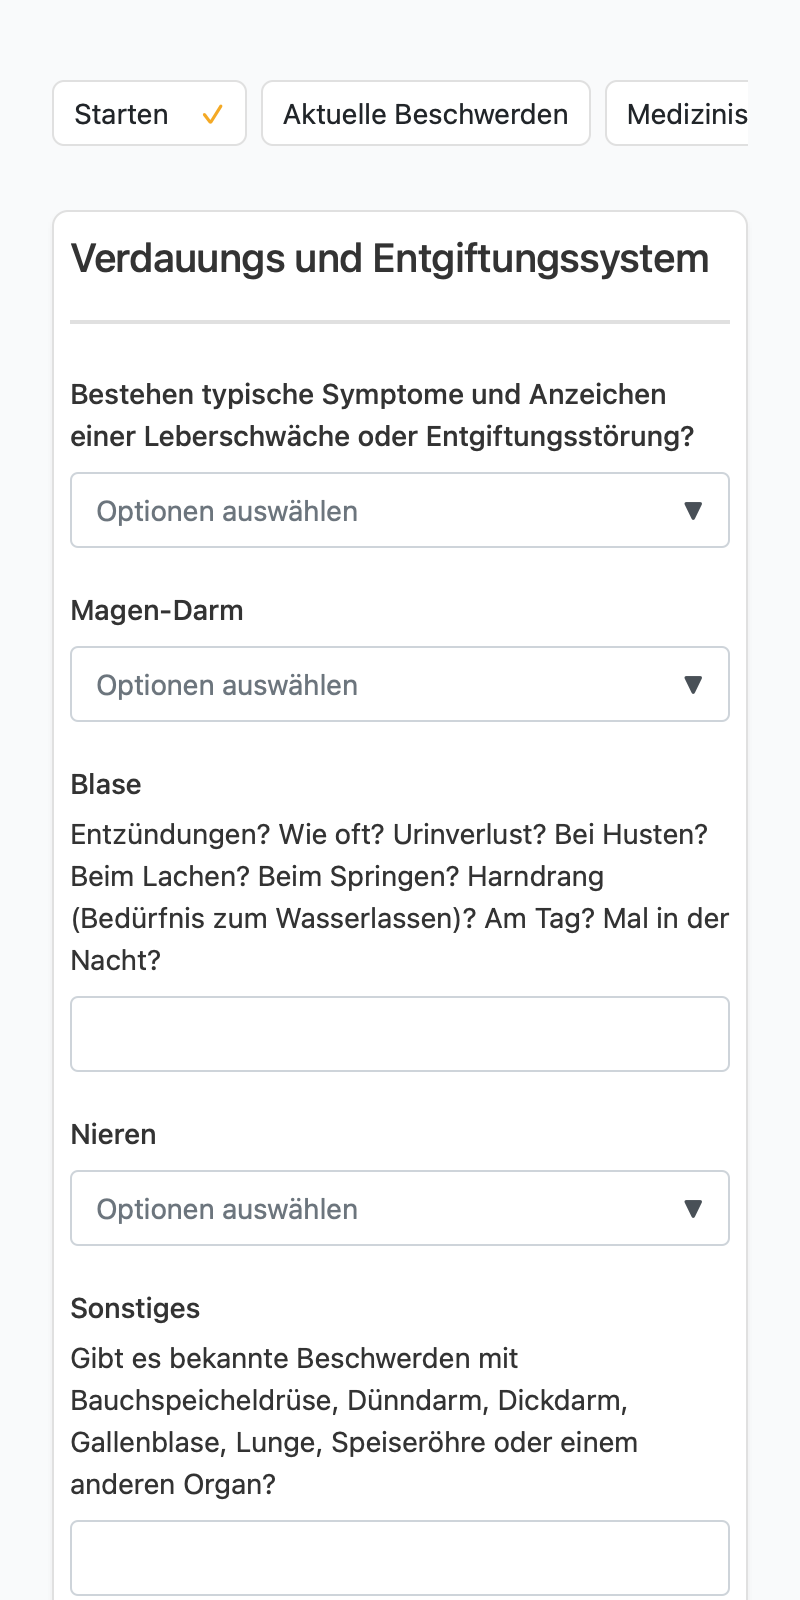Click the triangle arrow in Nieren select
The image size is (800, 1600).
(x=693, y=1209)
